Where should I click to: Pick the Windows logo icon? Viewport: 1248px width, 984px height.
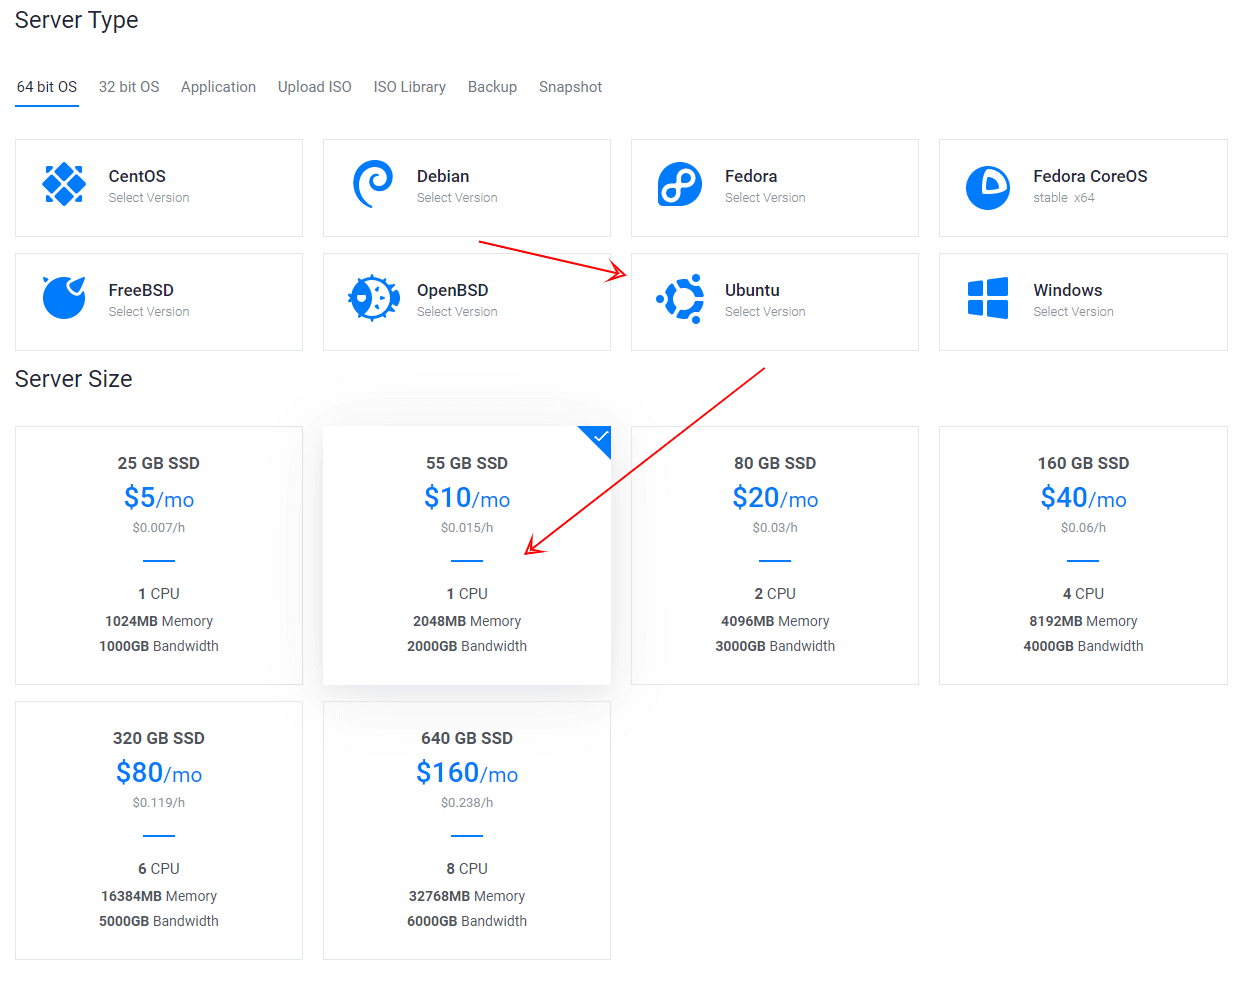click(988, 298)
